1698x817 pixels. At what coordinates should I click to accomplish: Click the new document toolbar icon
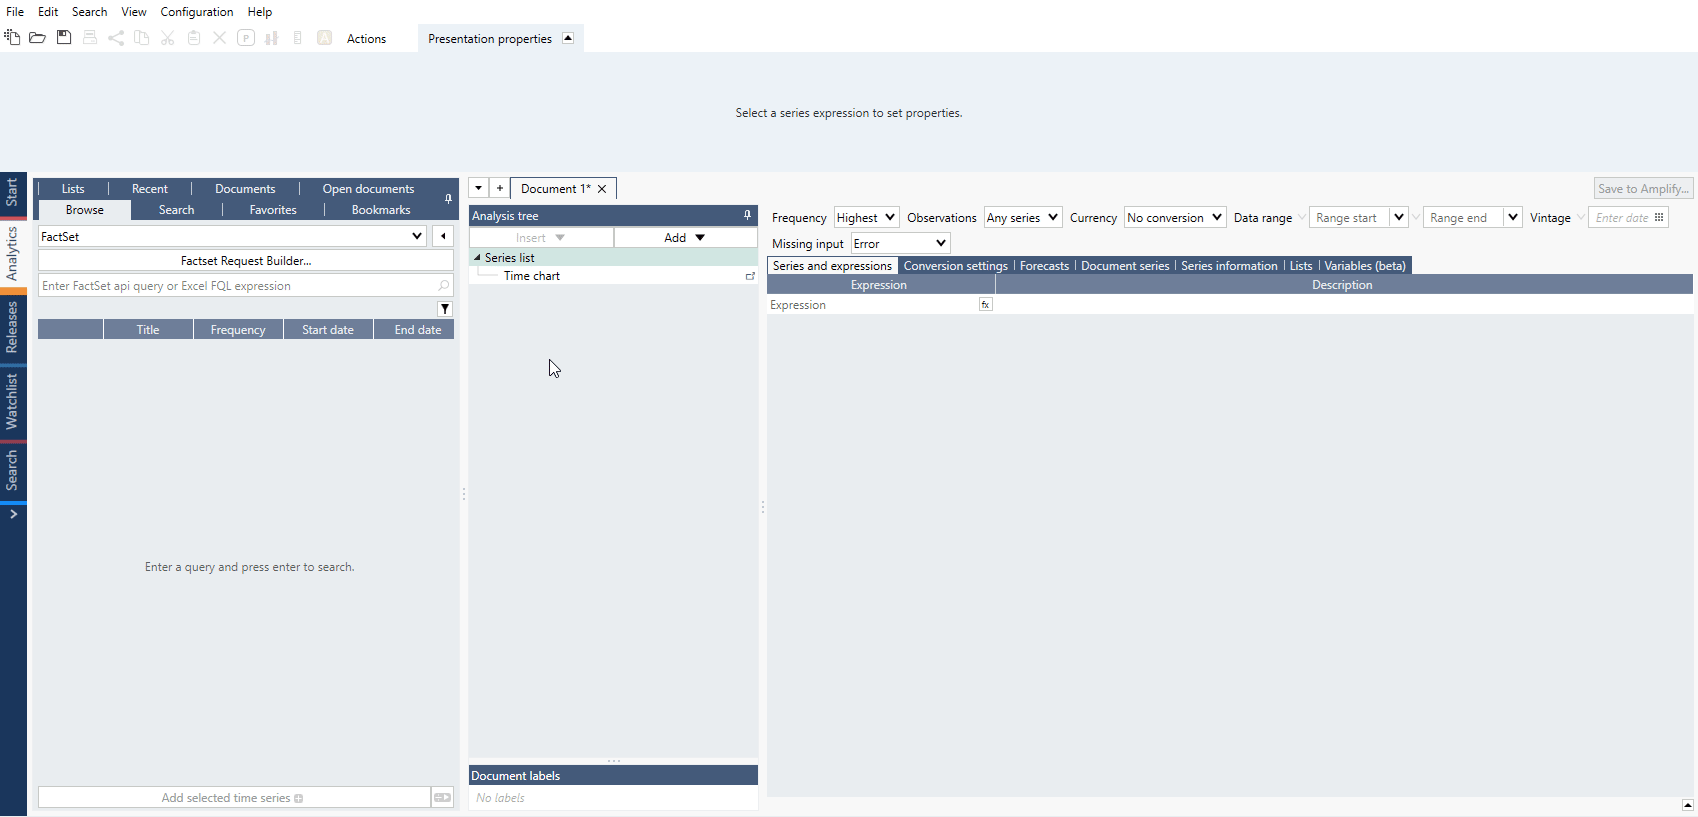[12, 38]
